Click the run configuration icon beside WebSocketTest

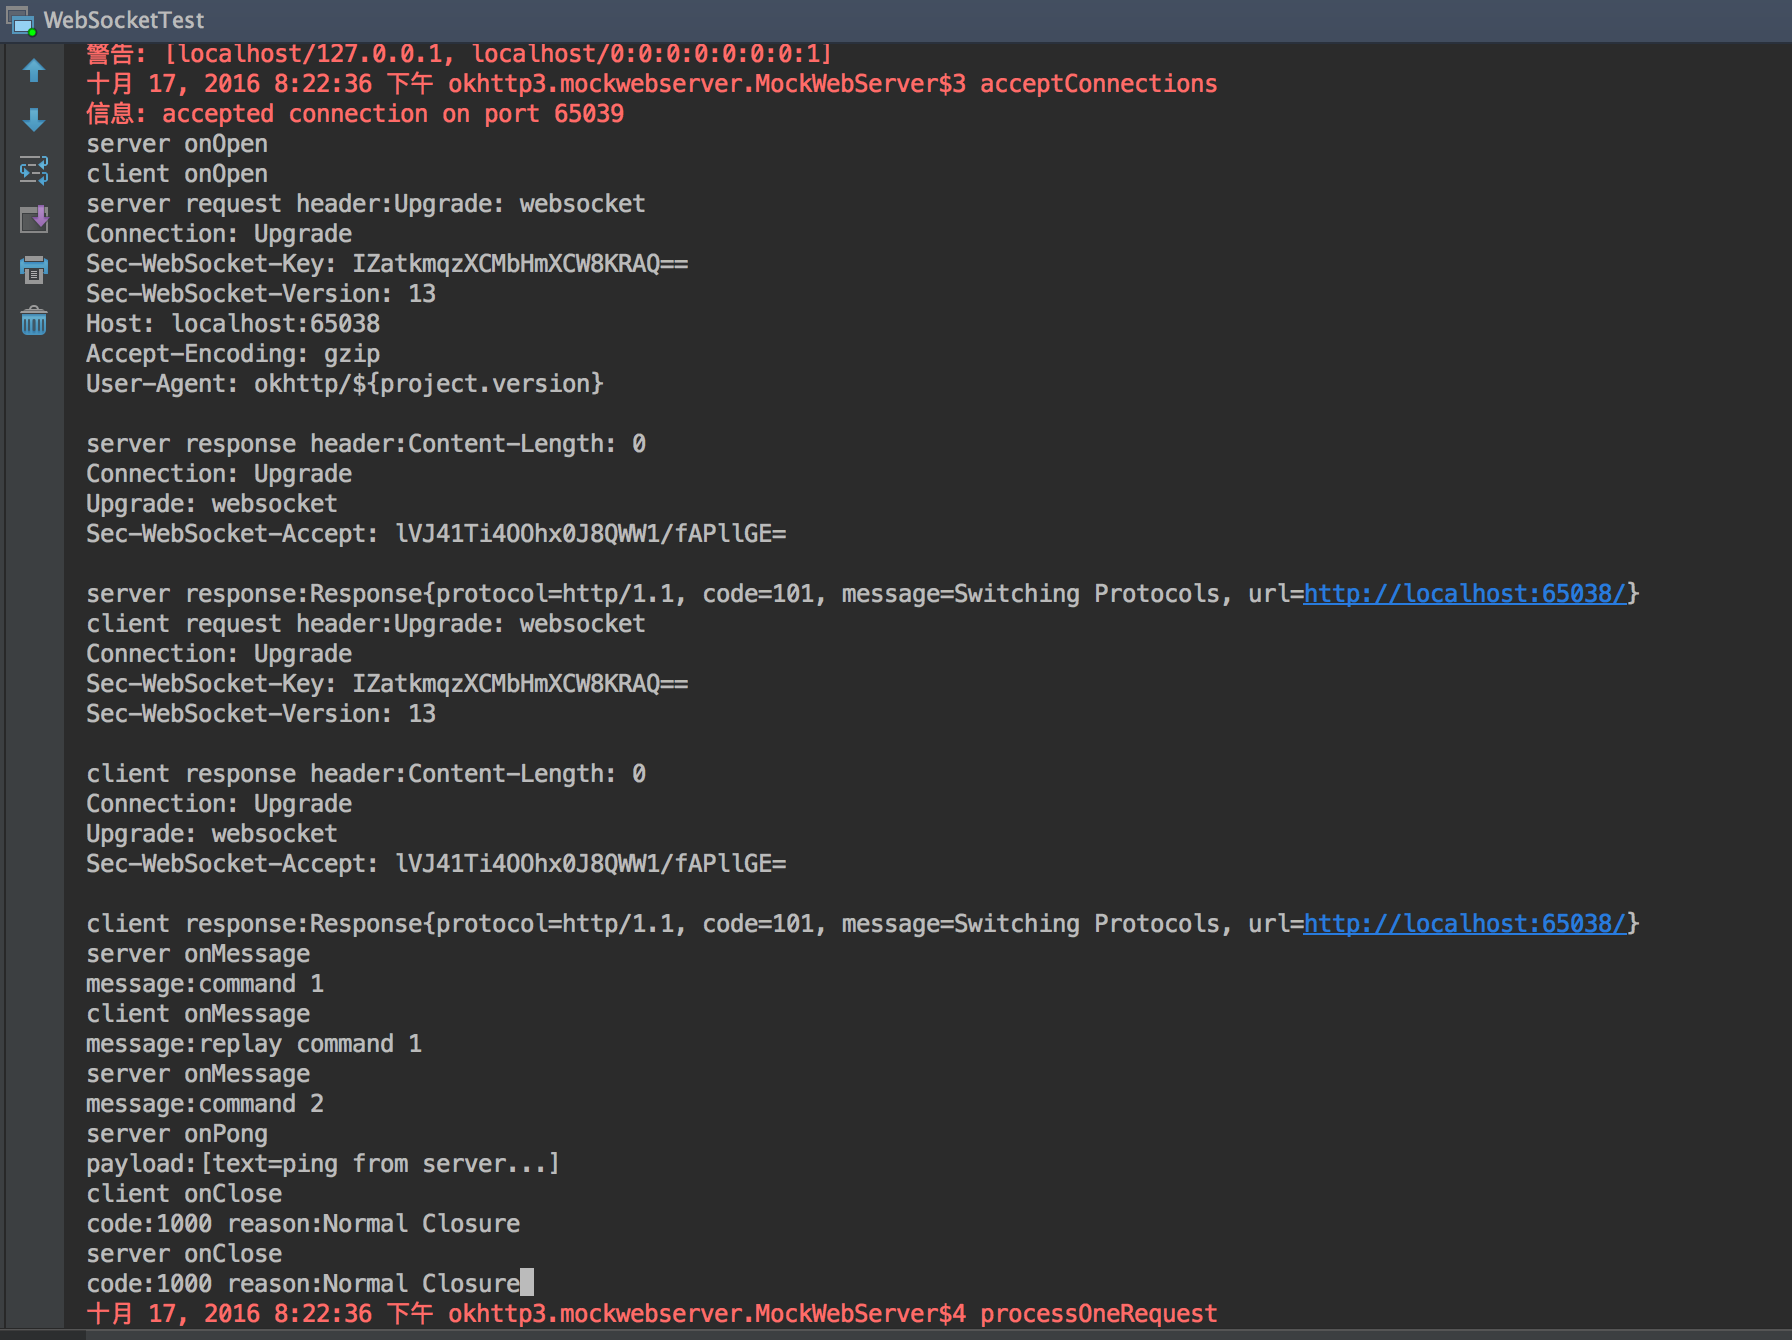pyautogui.click(x=21, y=21)
